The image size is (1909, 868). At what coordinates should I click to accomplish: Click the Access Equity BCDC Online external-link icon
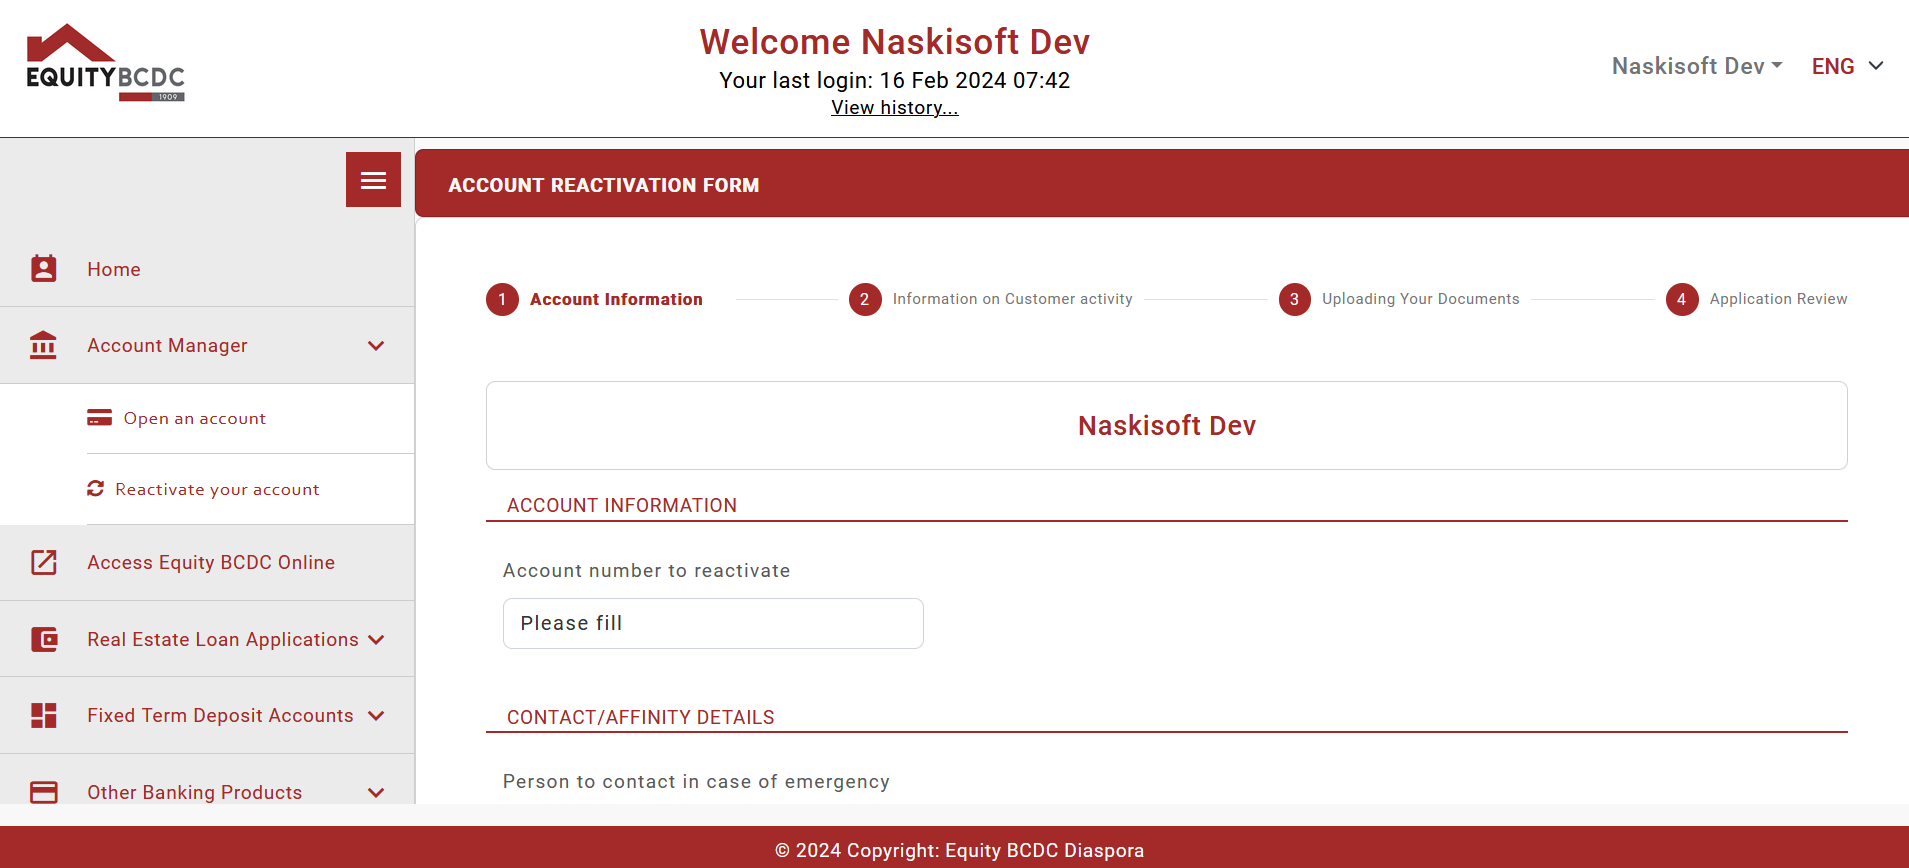pyautogui.click(x=44, y=562)
